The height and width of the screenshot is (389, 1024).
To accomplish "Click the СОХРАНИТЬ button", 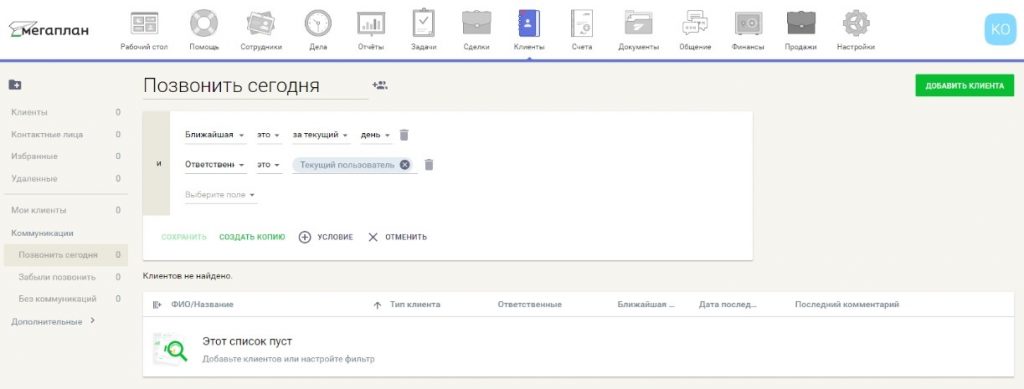I will pos(184,237).
